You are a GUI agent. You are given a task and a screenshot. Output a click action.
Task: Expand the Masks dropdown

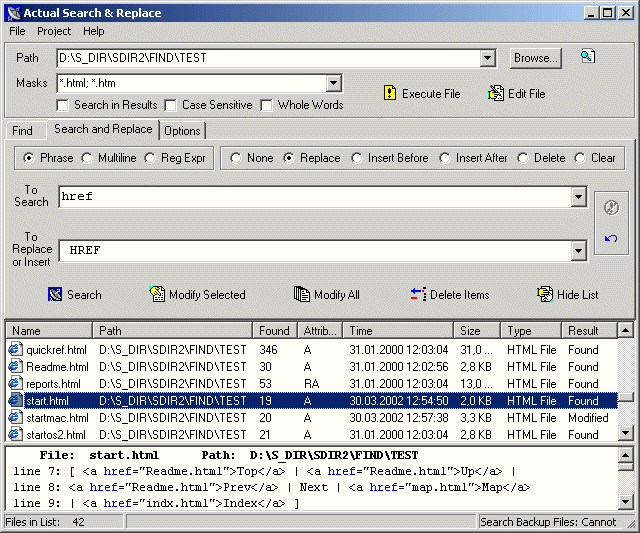(333, 83)
